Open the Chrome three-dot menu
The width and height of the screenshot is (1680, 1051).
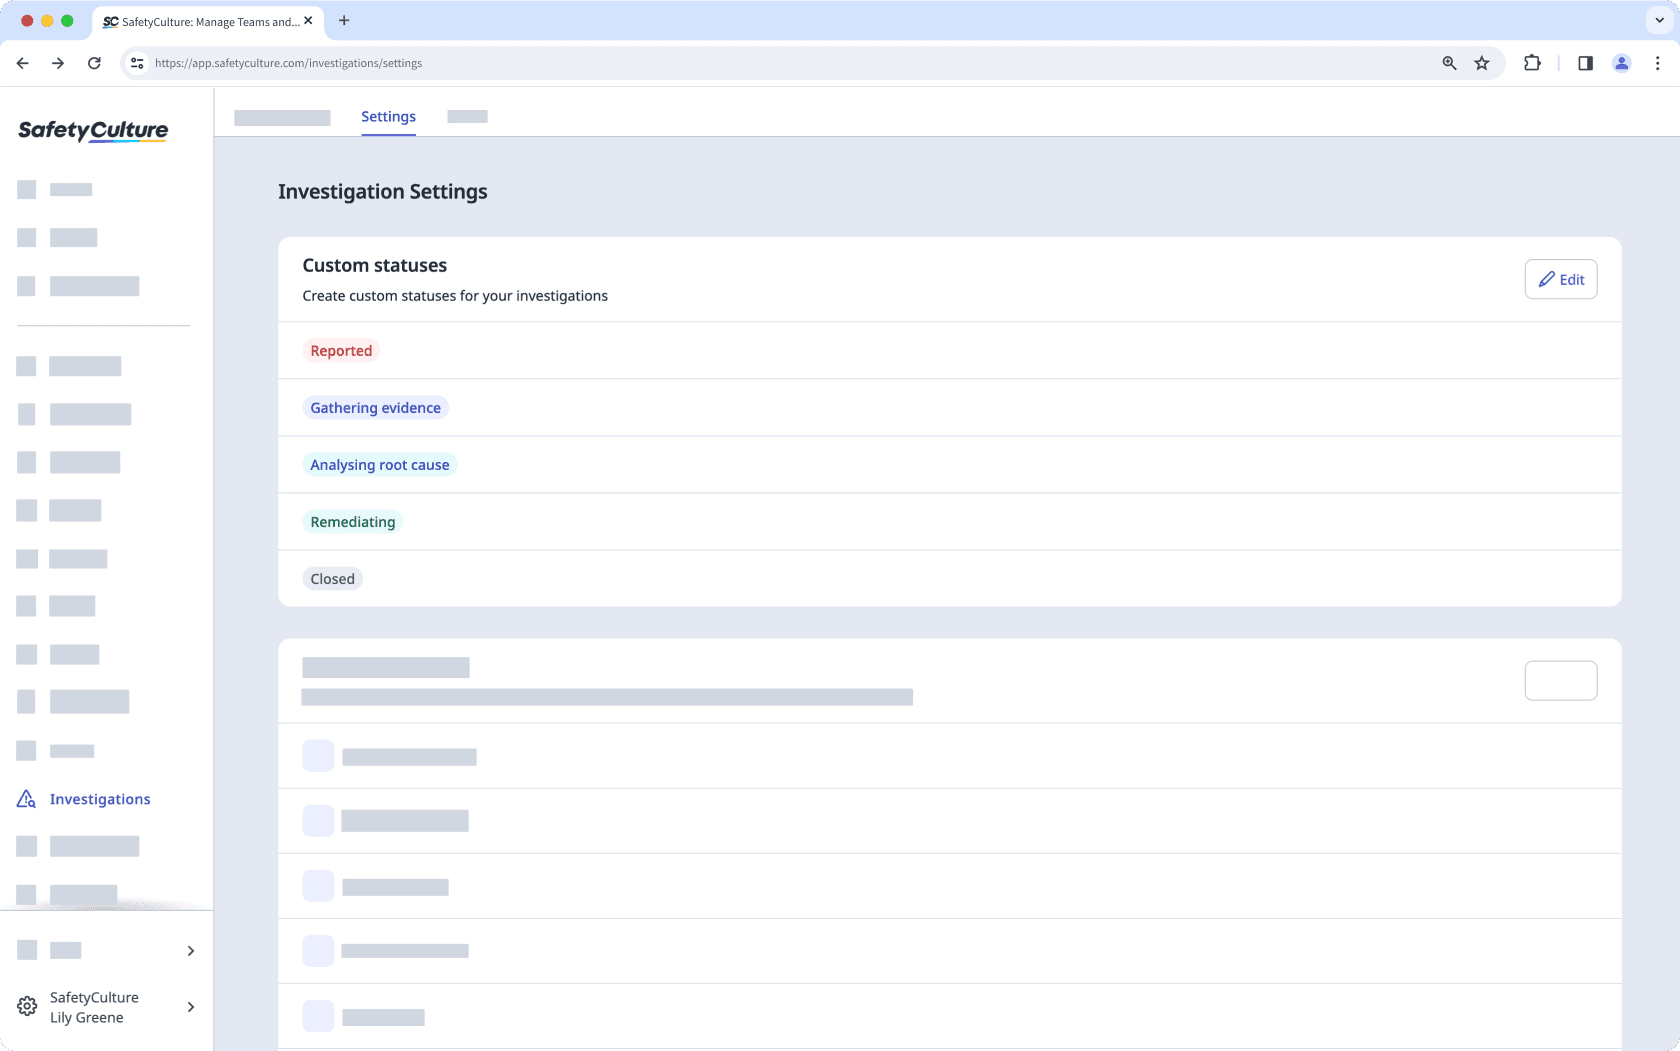[1657, 62]
